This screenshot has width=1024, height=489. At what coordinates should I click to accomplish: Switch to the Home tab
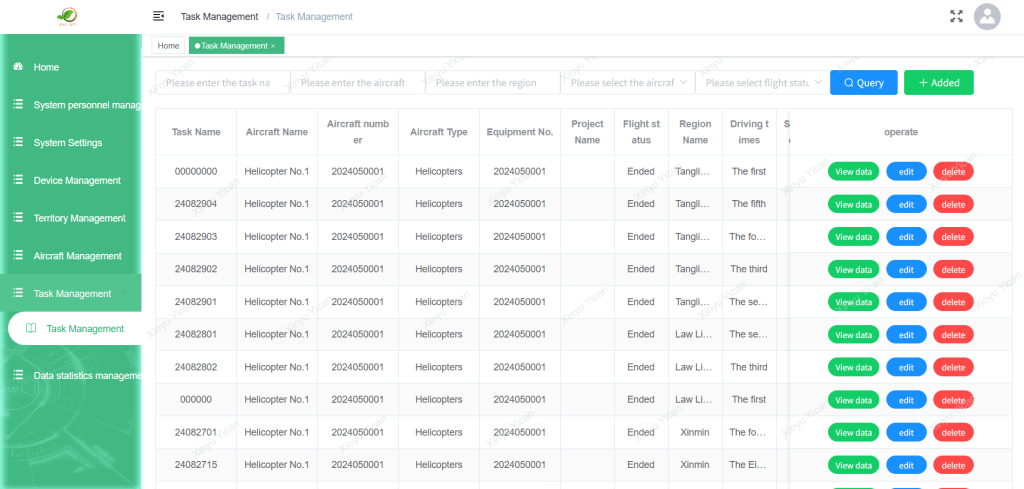(168, 46)
